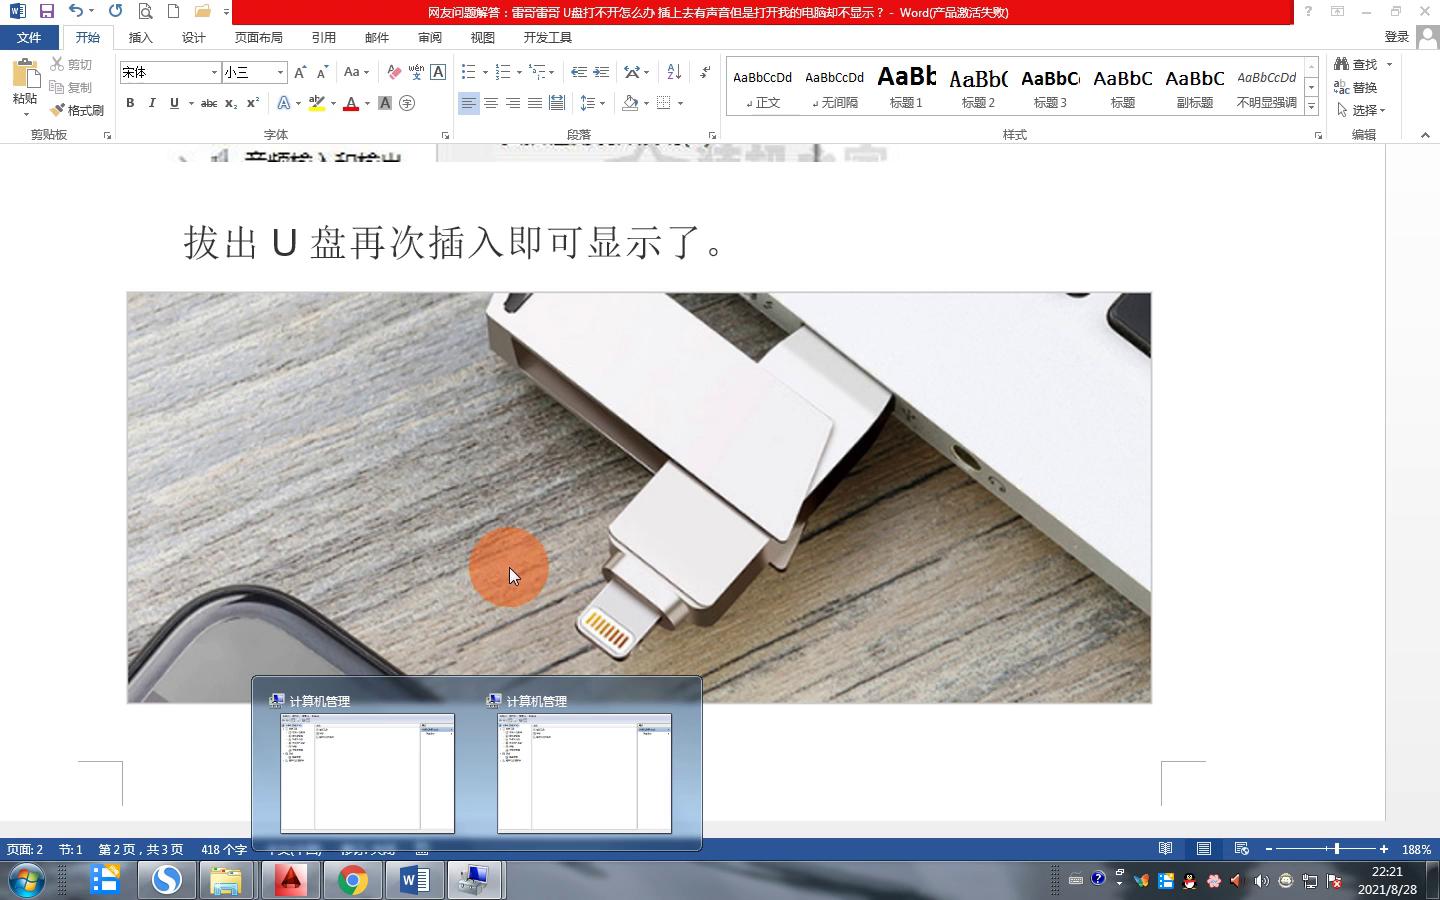Select the first 计算机管理 taskbar preview thumbnail

[366, 775]
